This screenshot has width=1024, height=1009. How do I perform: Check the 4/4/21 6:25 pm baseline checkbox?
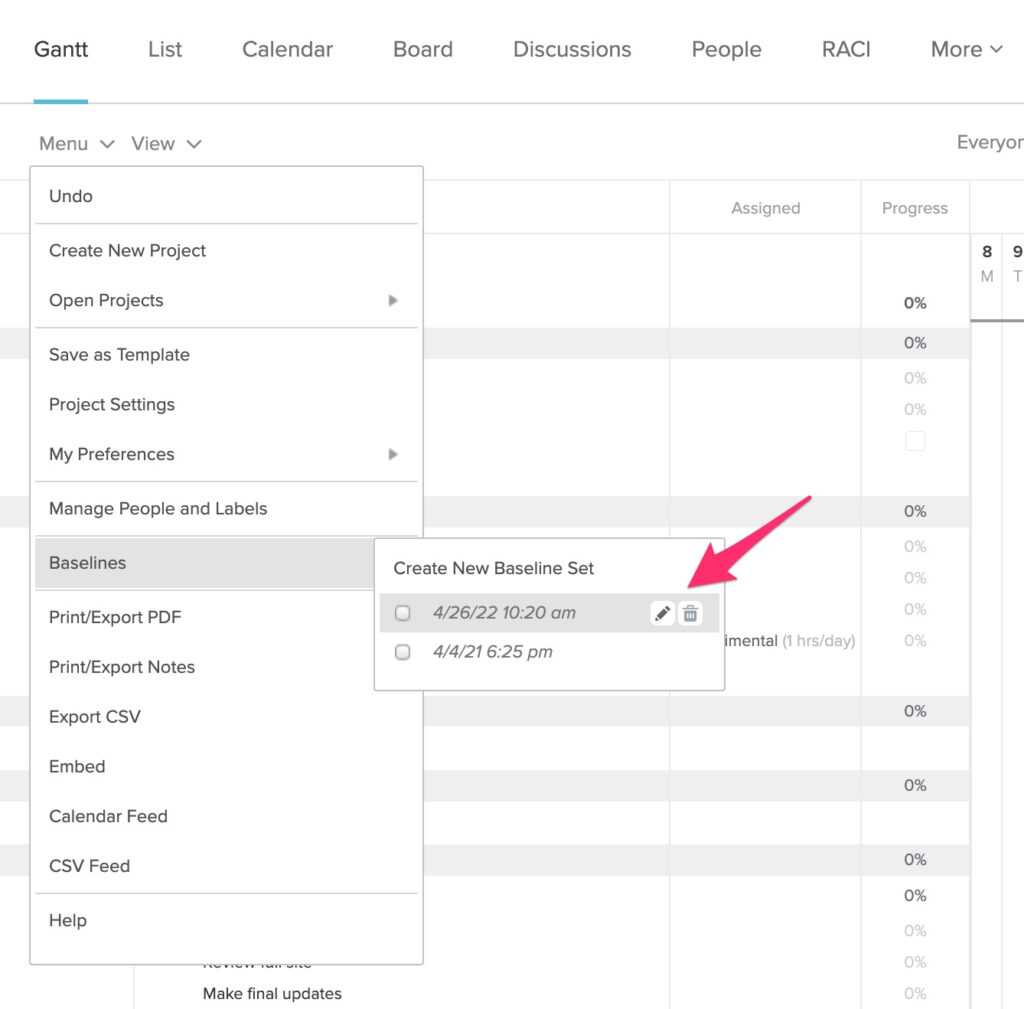pos(403,652)
